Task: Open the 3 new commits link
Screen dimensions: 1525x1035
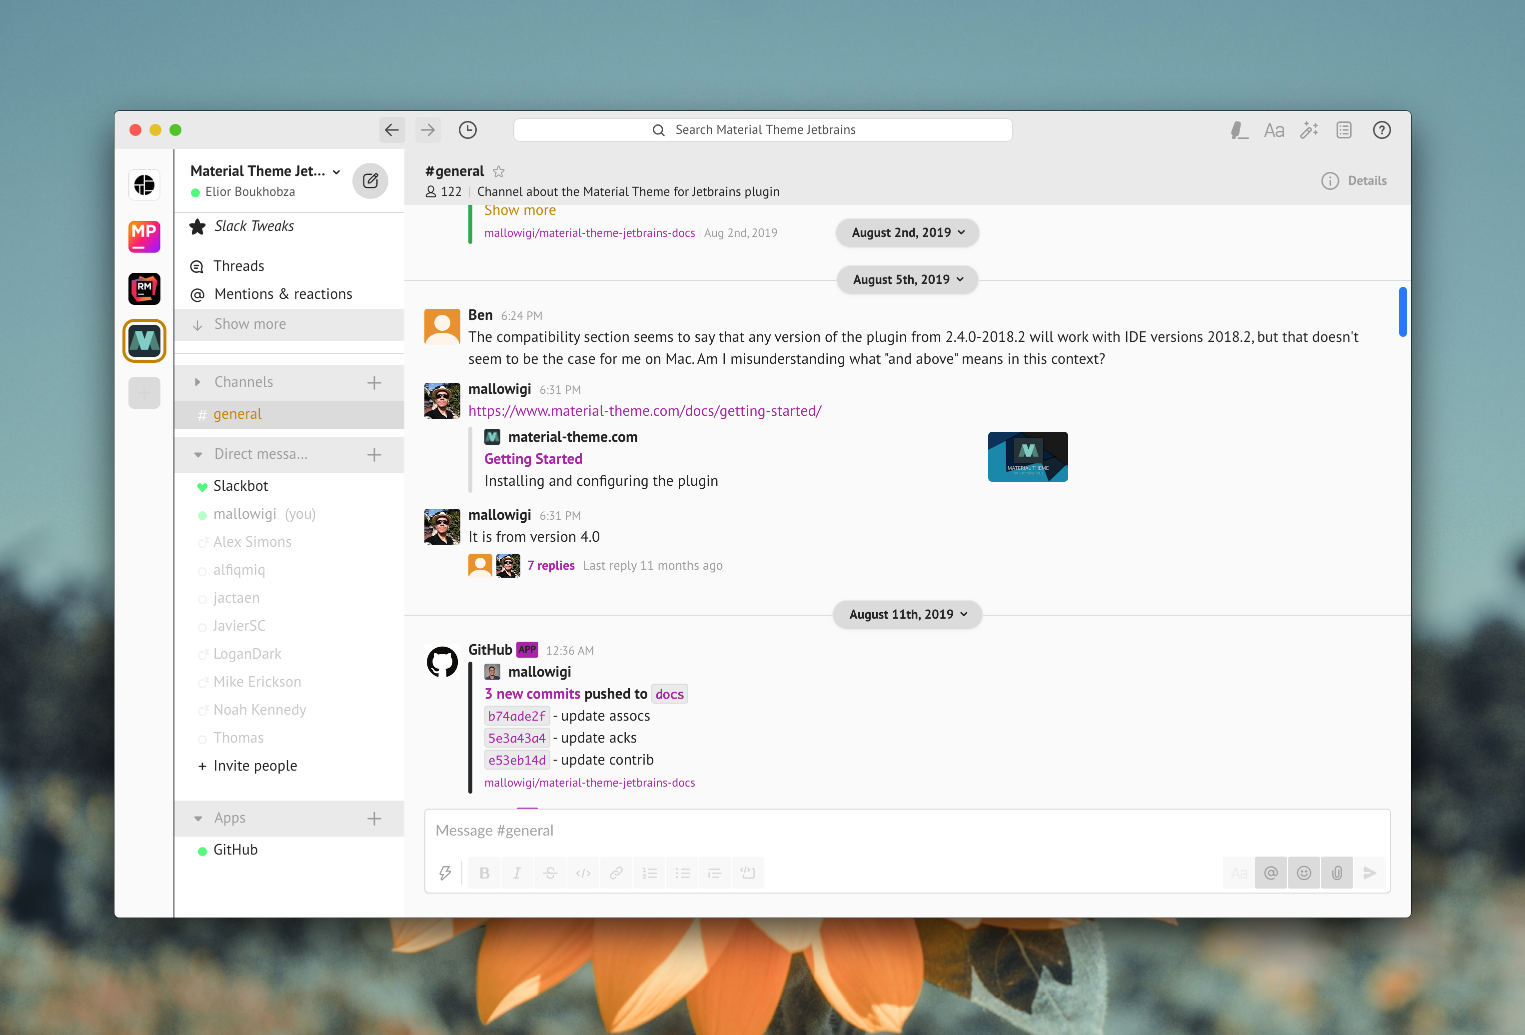Action: pos(532,694)
